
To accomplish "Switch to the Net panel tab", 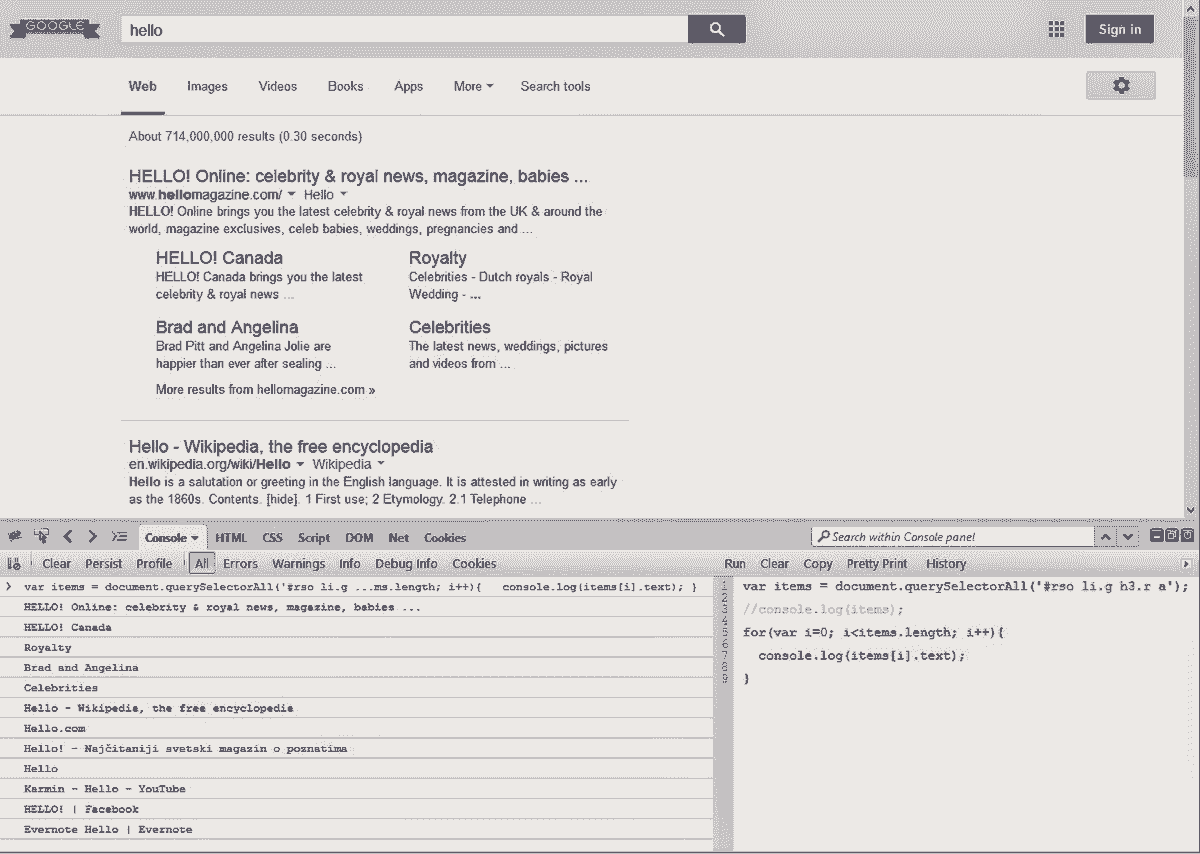I will [x=399, y=537].
